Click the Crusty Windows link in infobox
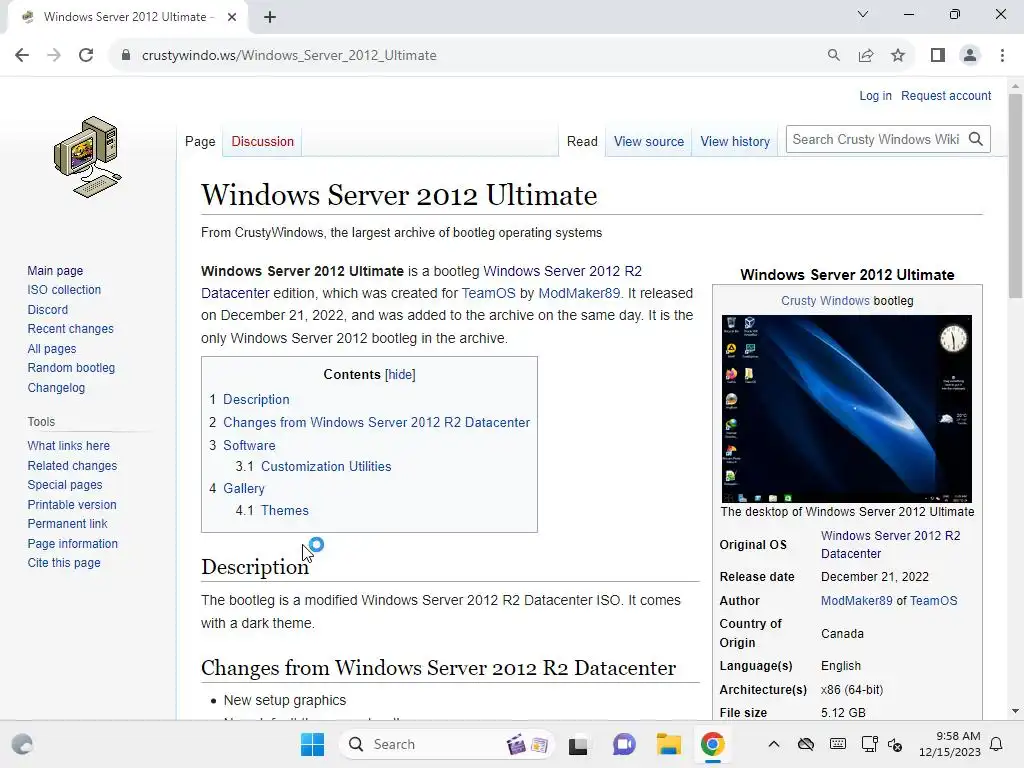 [x=825, y=301]
